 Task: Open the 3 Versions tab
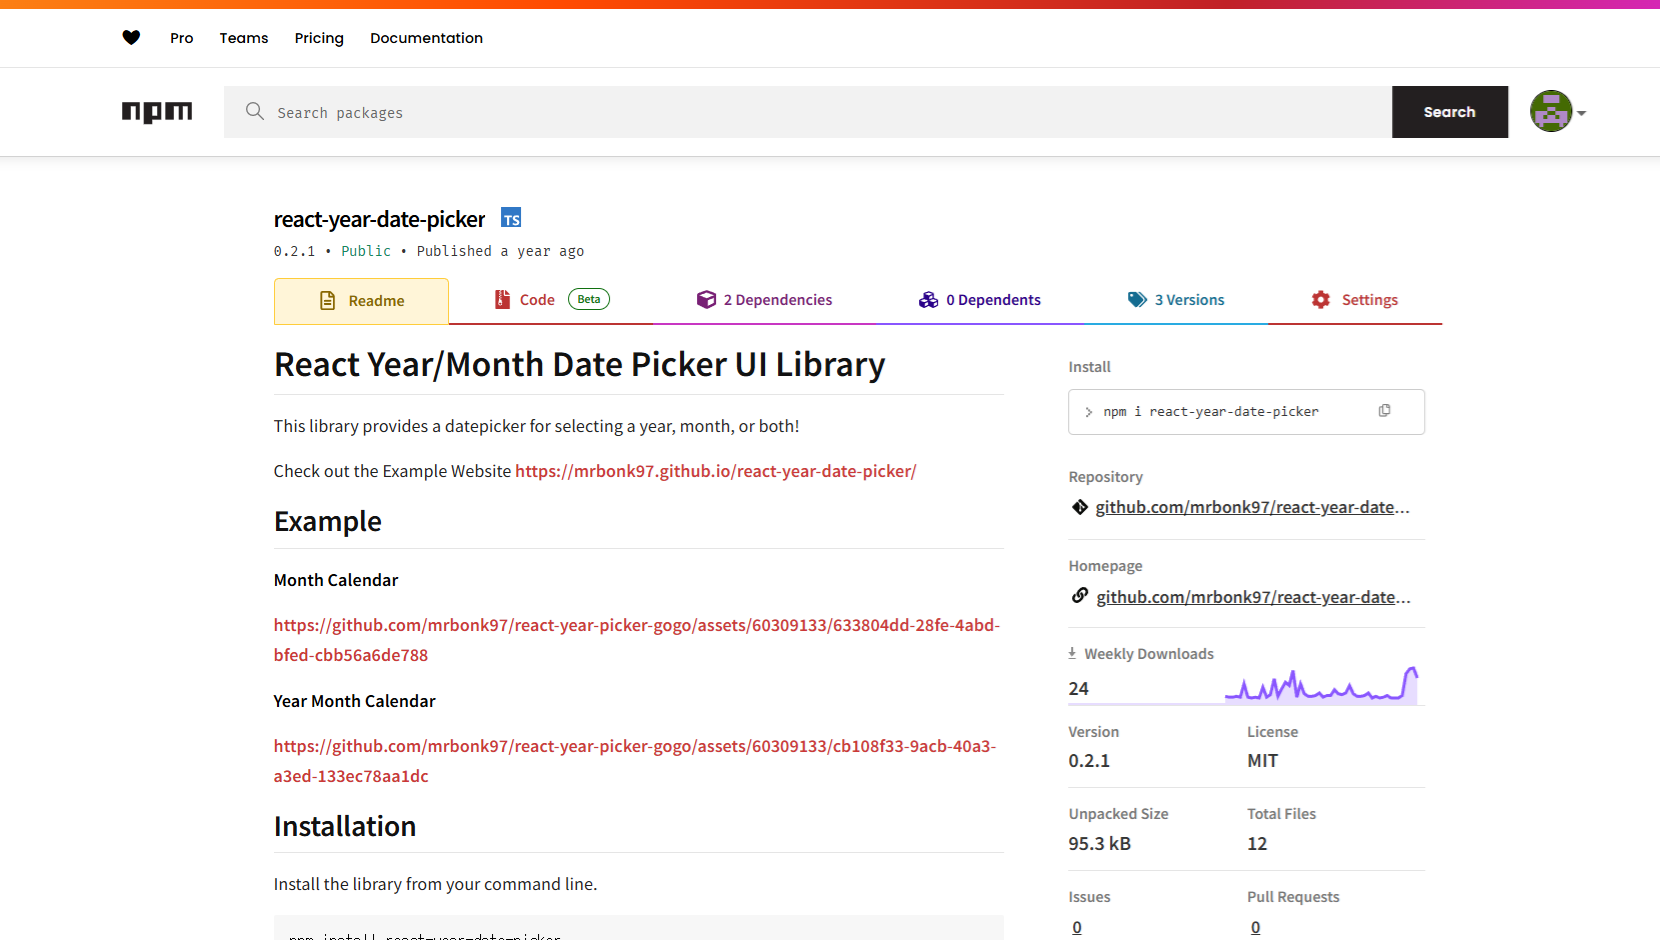pyautogui.click(x=1176, y=300)
